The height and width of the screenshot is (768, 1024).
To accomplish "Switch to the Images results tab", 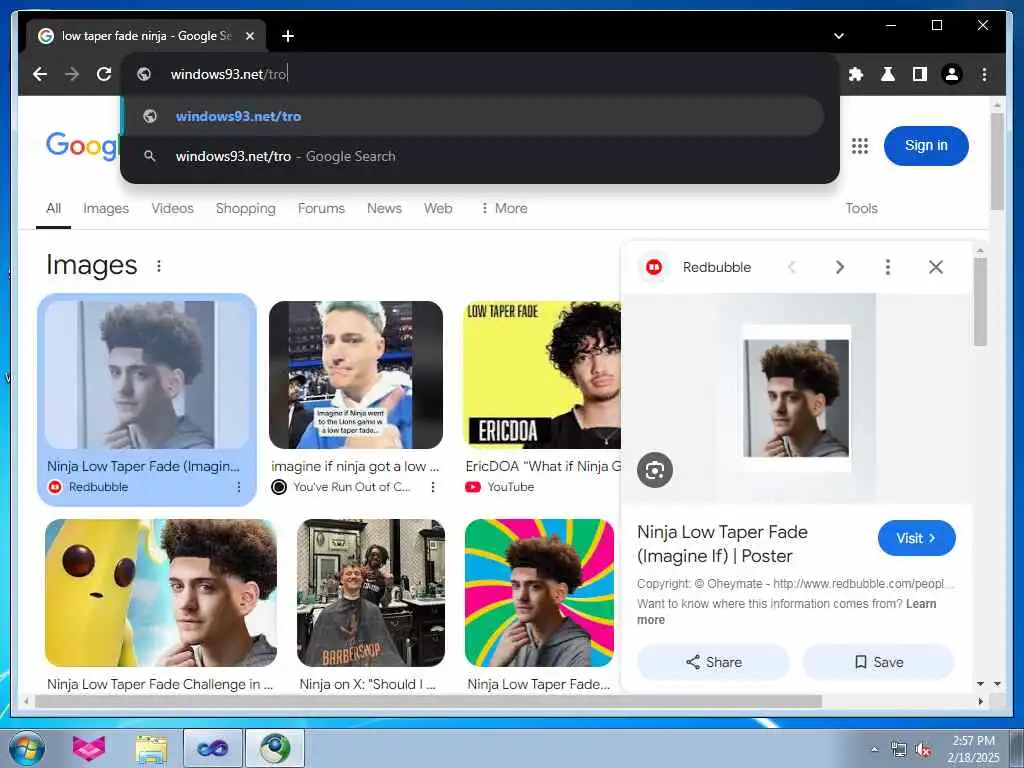I will point(106,208).
